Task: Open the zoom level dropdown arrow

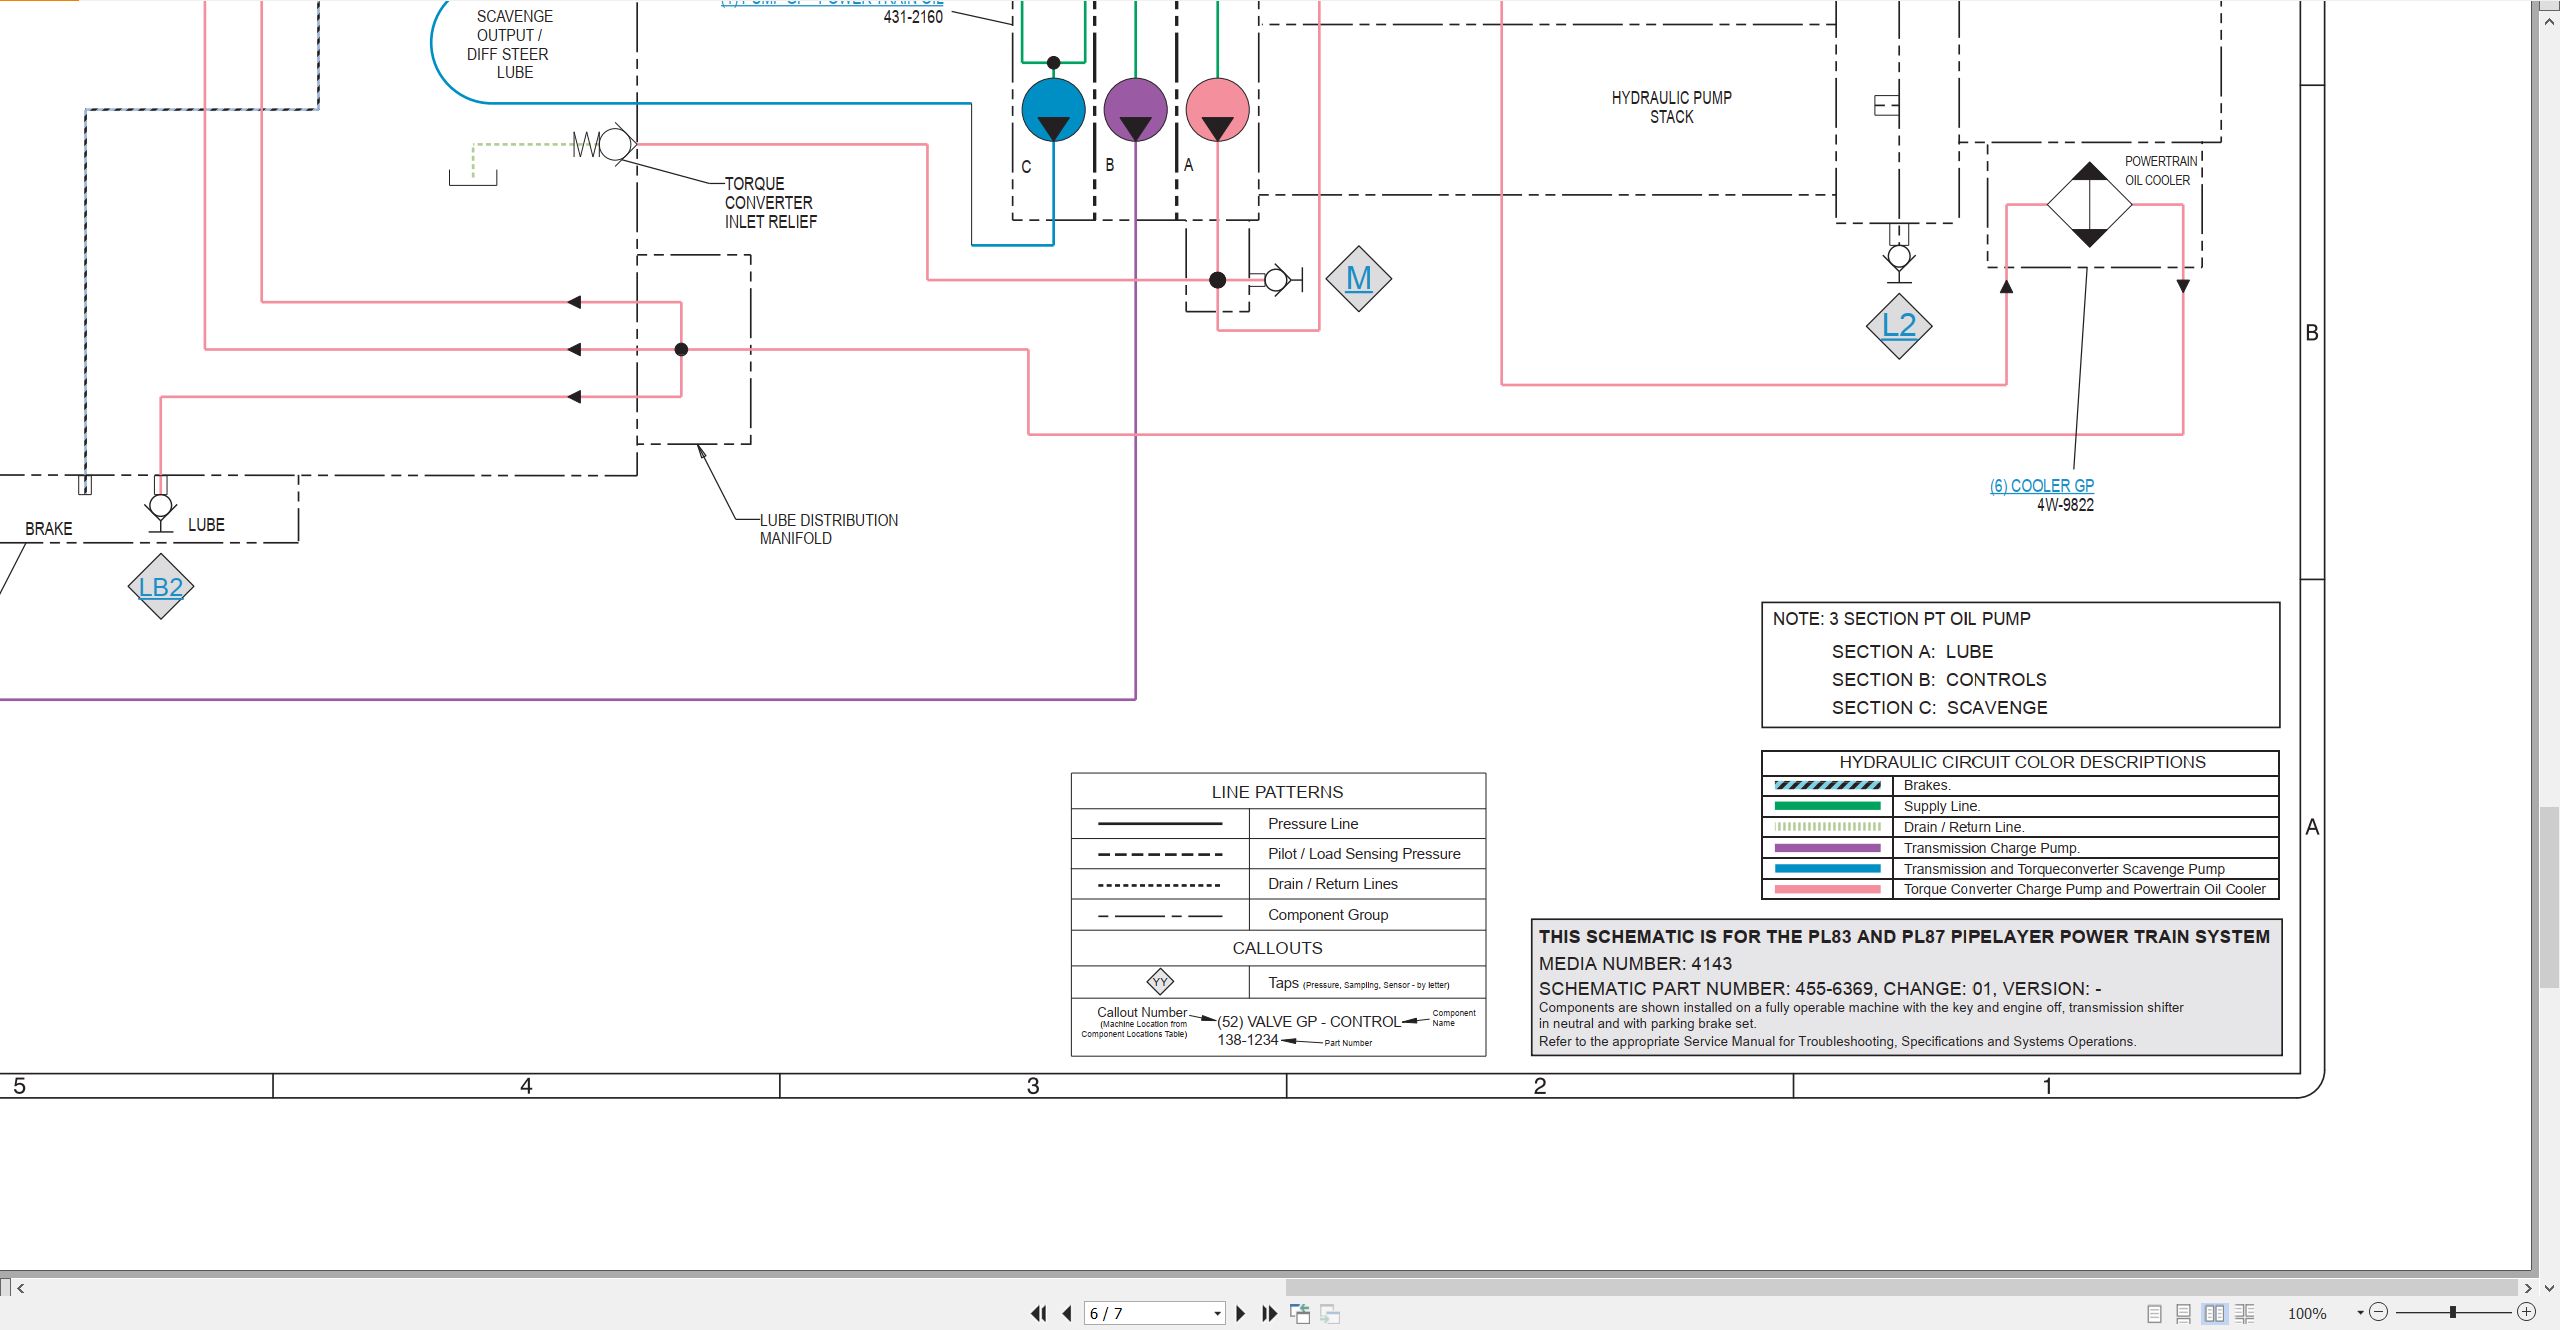Action: click(x=2360, y=1312)
